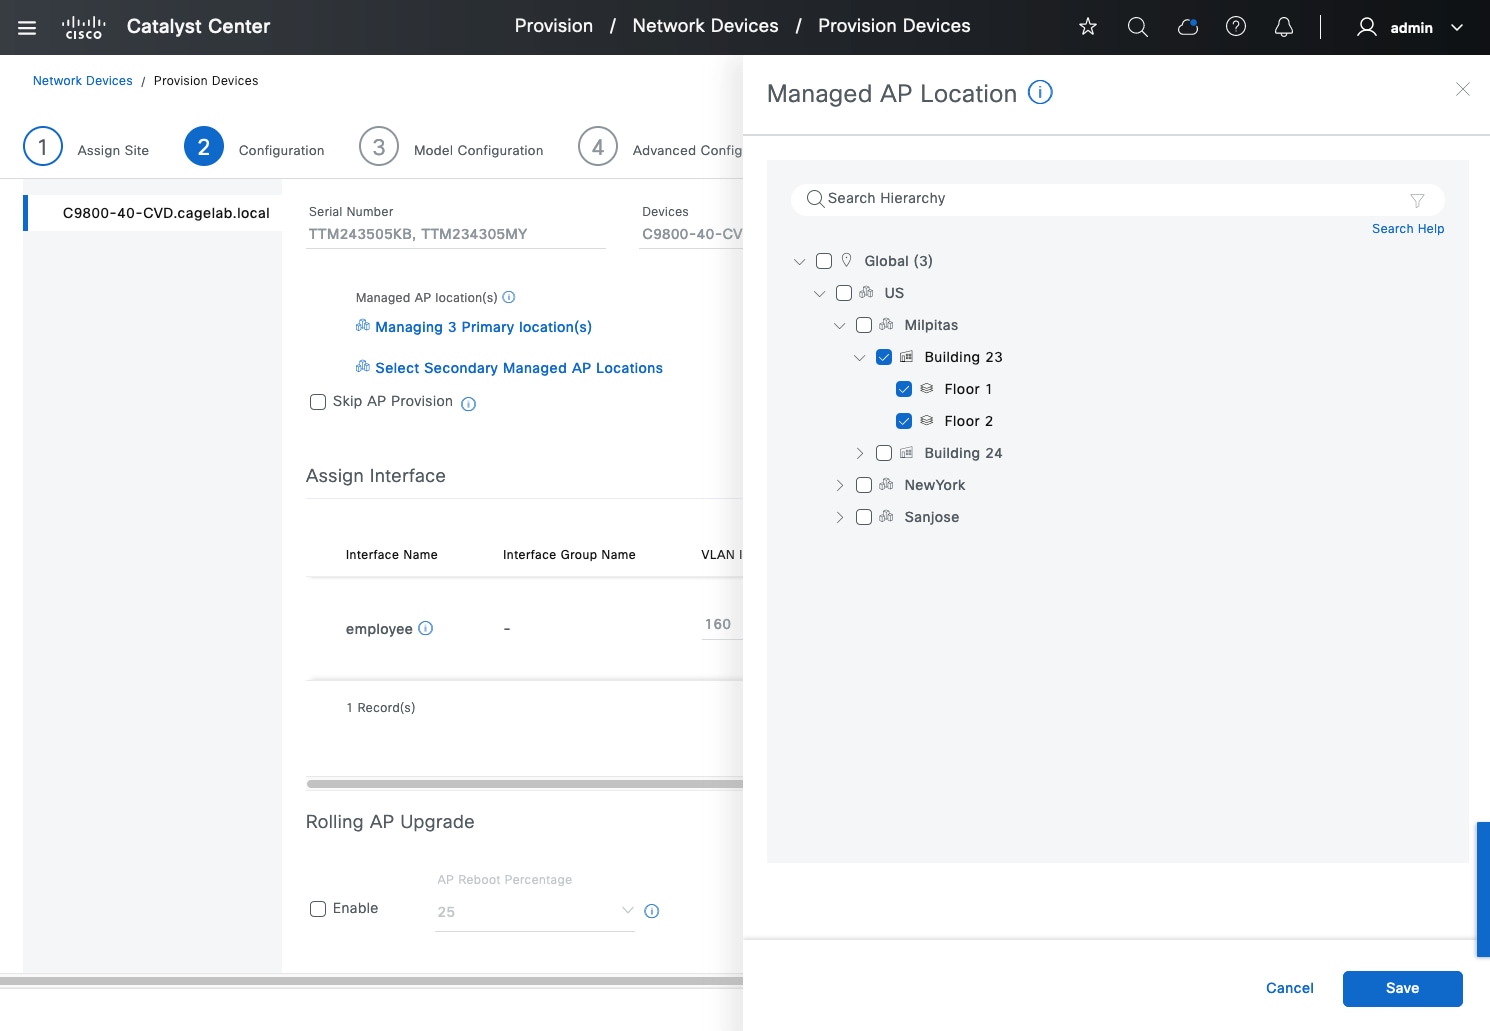This screenshot has width=1490, height=1031.
Task: Open the help question mark icon
Action: click(1236, 27)
